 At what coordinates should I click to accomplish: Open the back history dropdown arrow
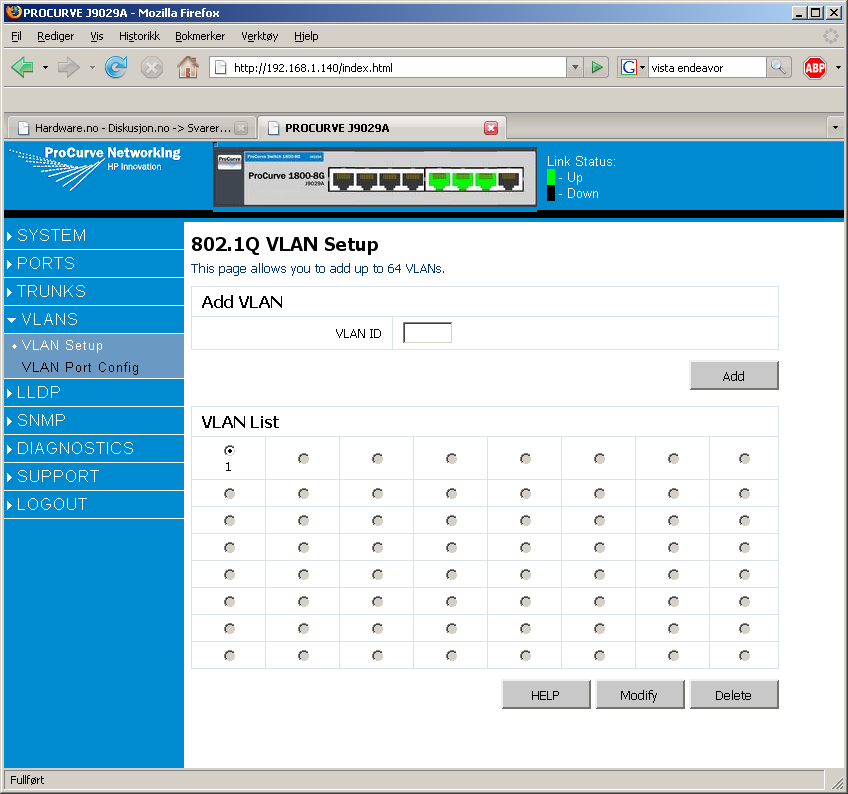45,68
